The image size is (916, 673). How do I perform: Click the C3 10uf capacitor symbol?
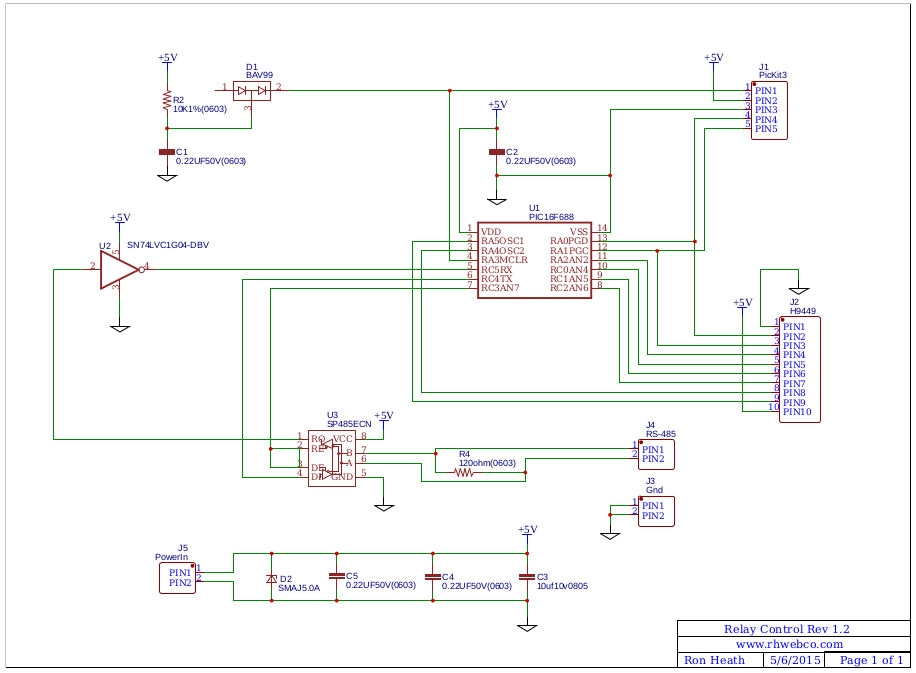pyautogui.click(x=527, y=577)
